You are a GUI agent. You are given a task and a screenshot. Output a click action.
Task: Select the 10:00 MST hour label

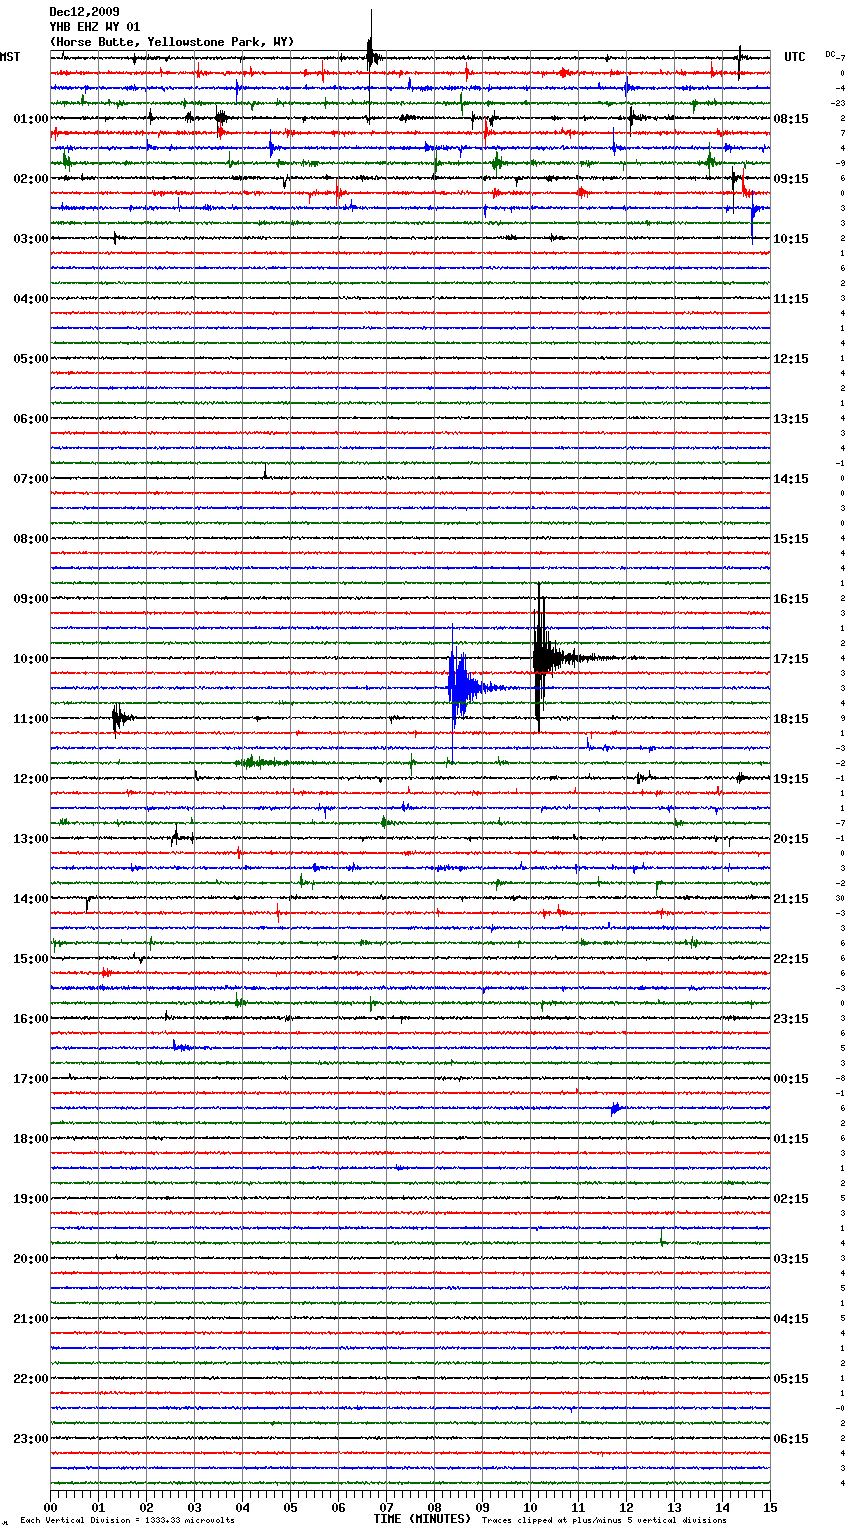pos(31,659)
